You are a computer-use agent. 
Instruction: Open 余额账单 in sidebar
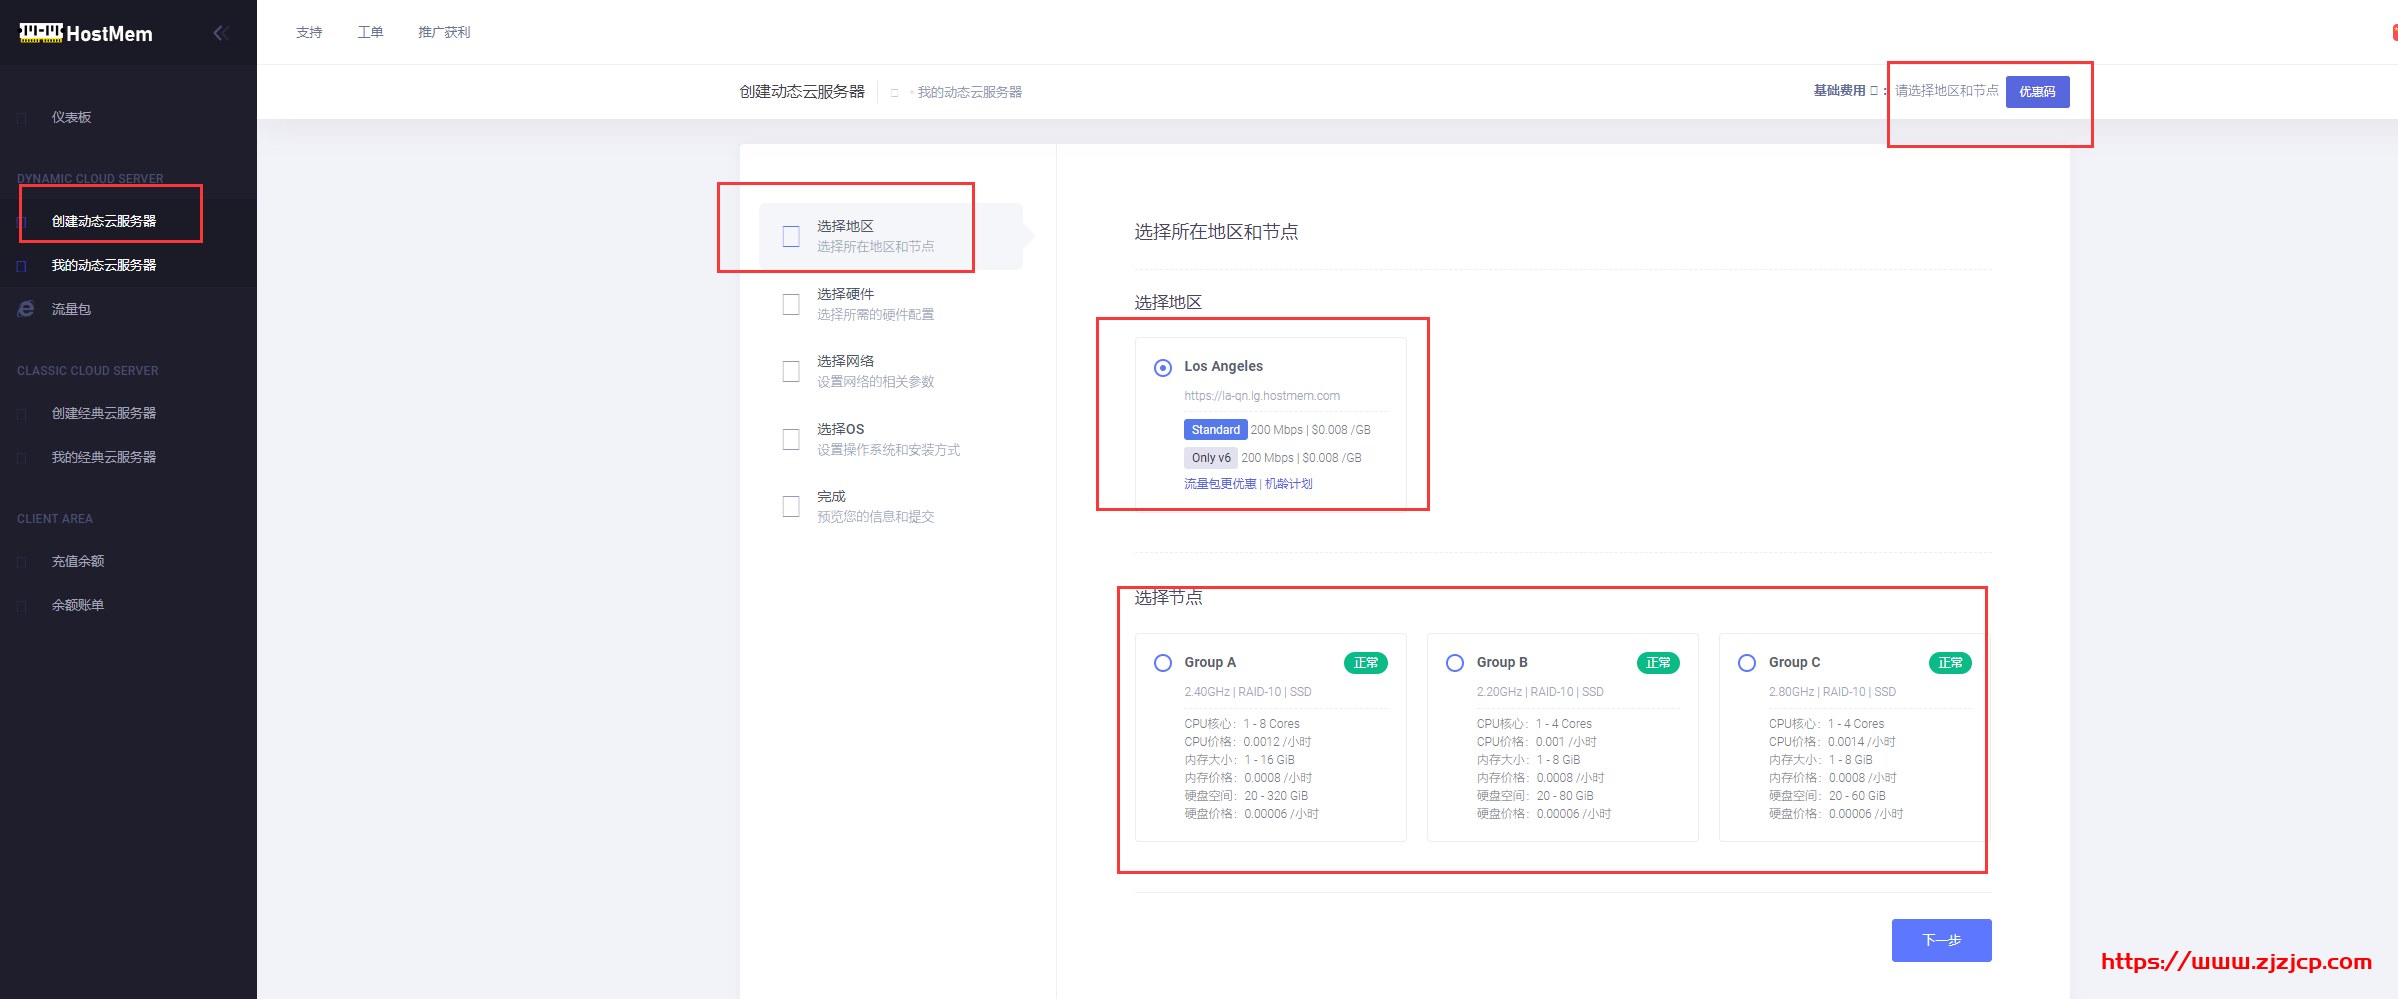(78, 605)
